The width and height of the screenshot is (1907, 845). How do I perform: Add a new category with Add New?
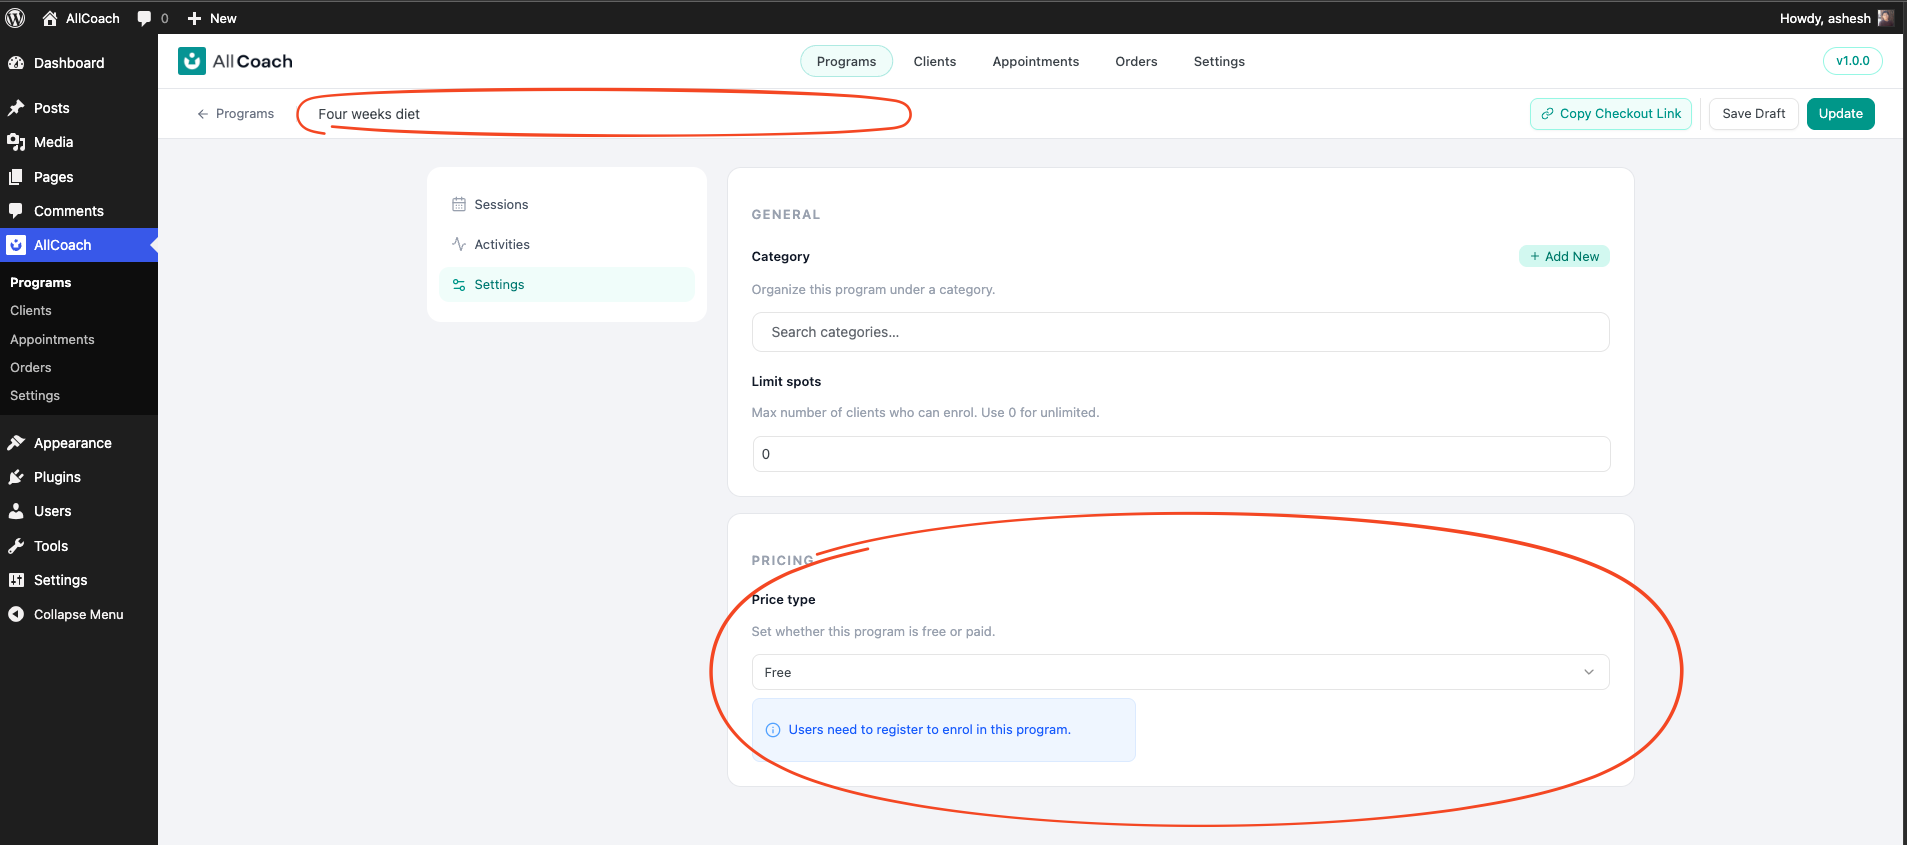point(1564,256)
